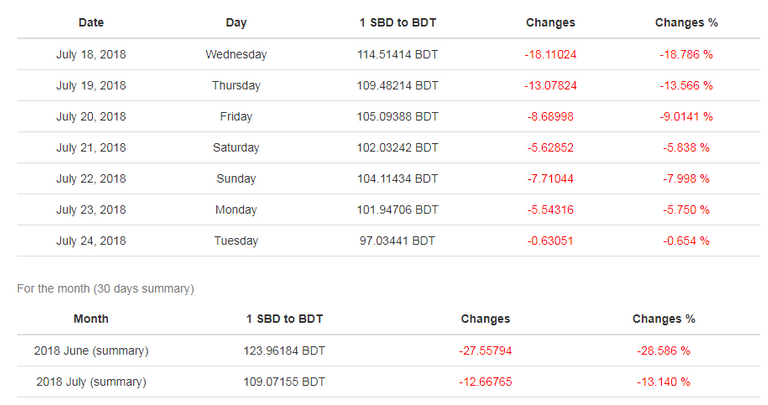Select the -5.54316 Monday change value

coord(551,210)
